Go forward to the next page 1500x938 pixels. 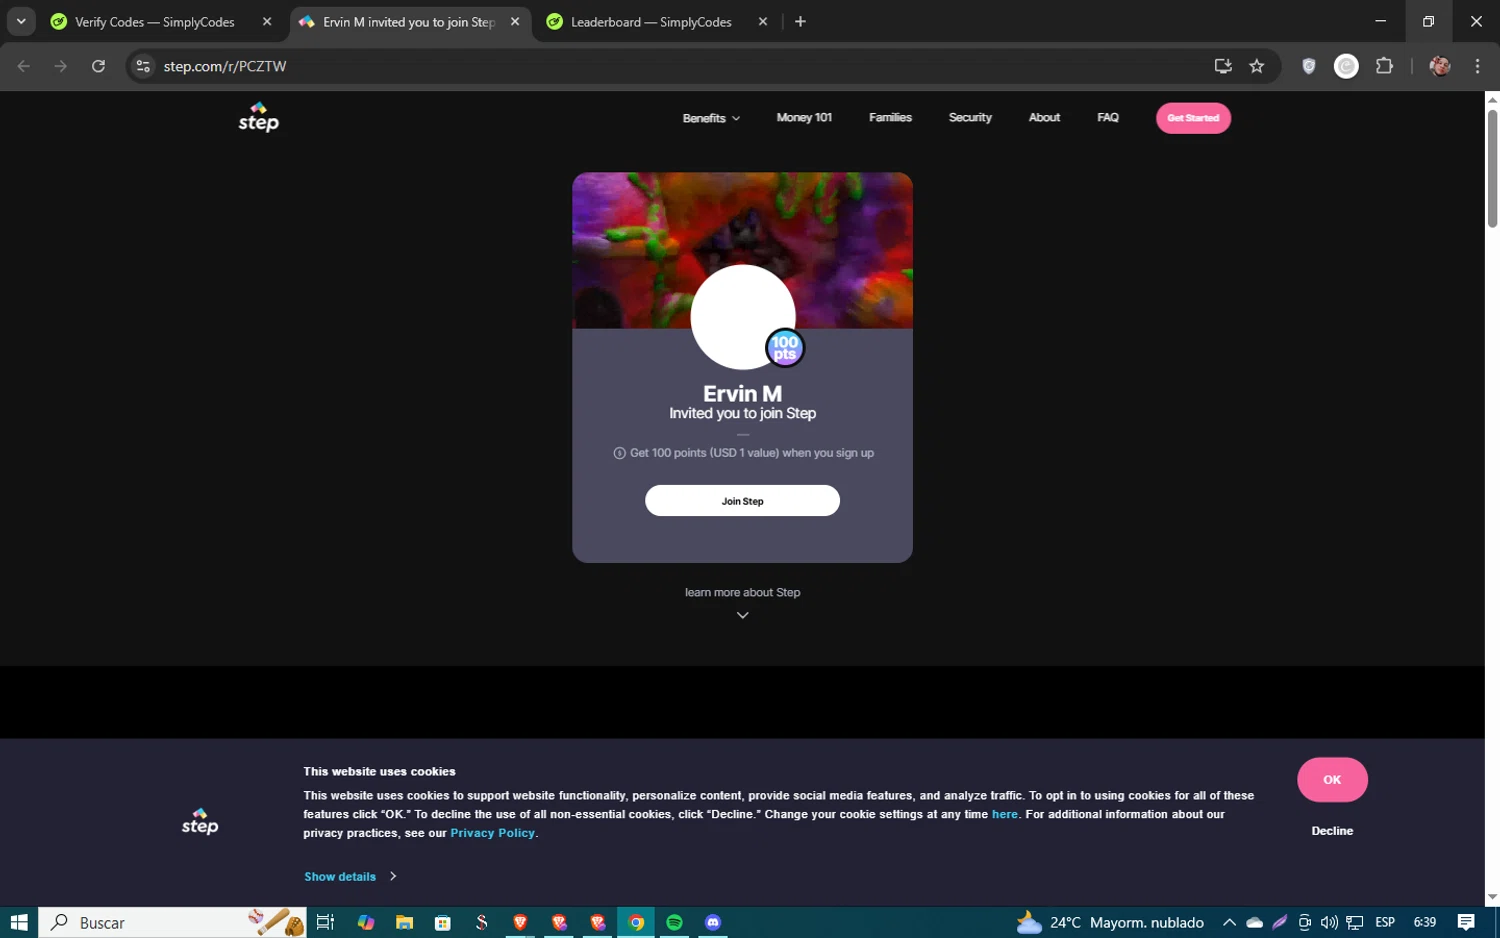(x=61, y=66)
